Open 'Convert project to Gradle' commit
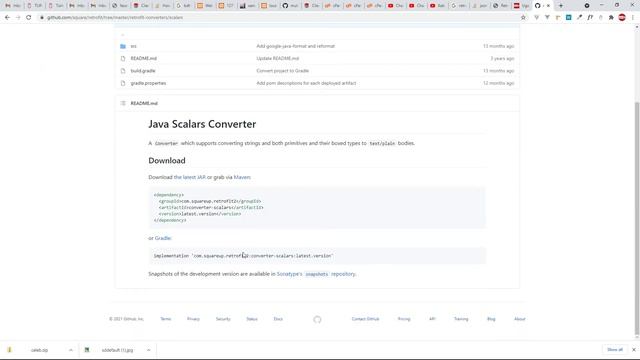Image resolution: width=640 pixels, height=360 pixels. click(282, 71)
